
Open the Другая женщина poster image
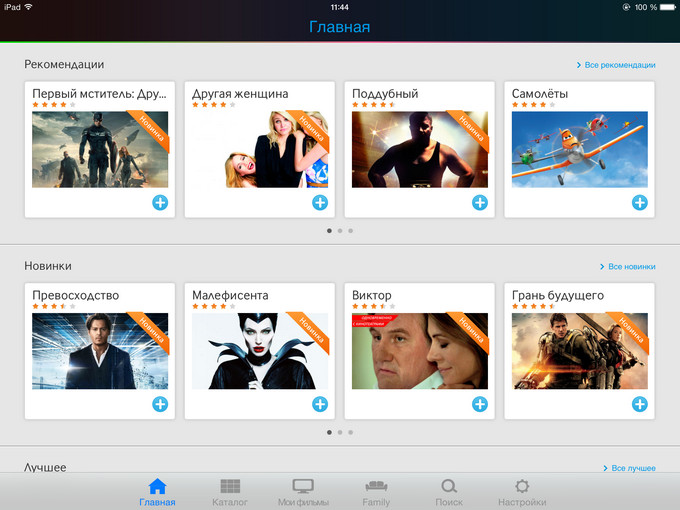[260, 150]
